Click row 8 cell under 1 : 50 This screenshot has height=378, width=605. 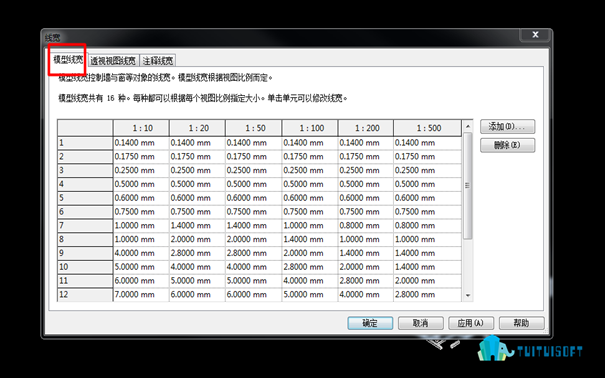pyautogui.click(x=253, y=240)
